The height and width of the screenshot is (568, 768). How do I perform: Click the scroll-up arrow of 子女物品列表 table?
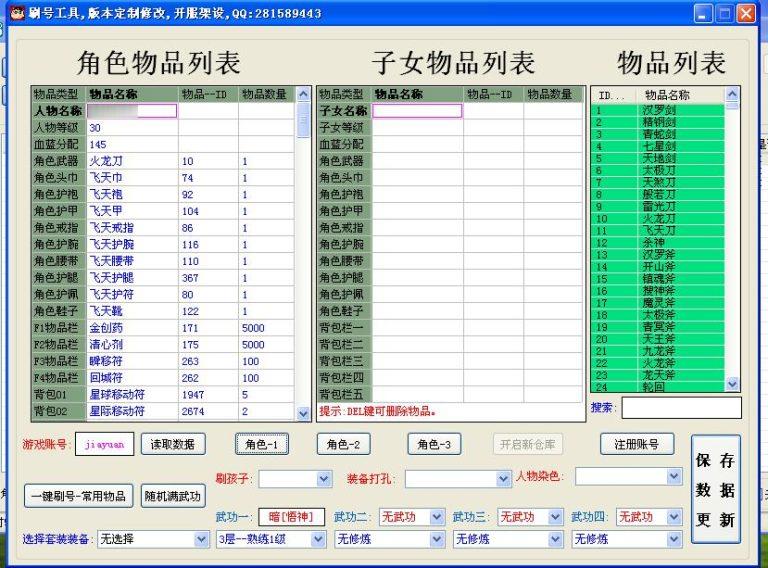[578, 95]
